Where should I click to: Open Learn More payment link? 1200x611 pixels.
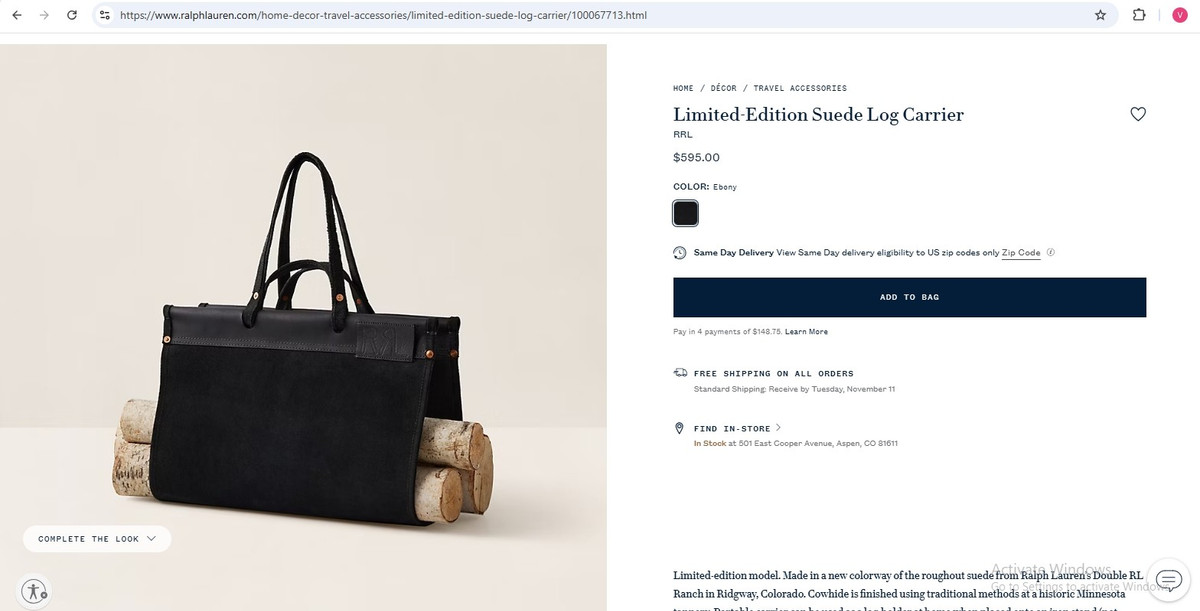point(806,331)
